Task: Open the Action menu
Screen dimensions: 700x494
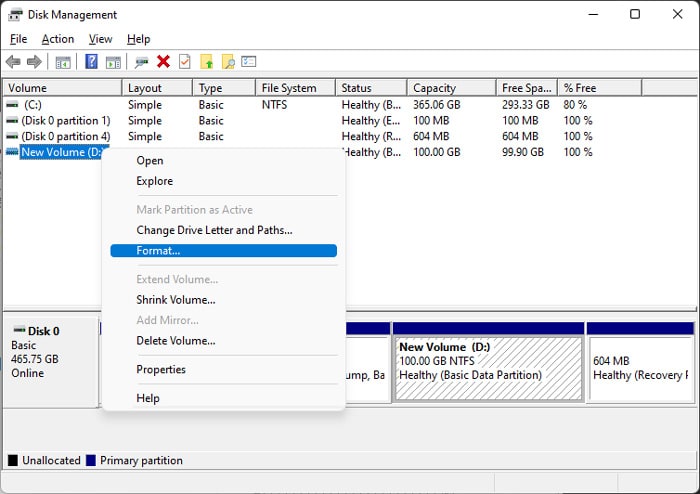Action: [x=58, y=39]
